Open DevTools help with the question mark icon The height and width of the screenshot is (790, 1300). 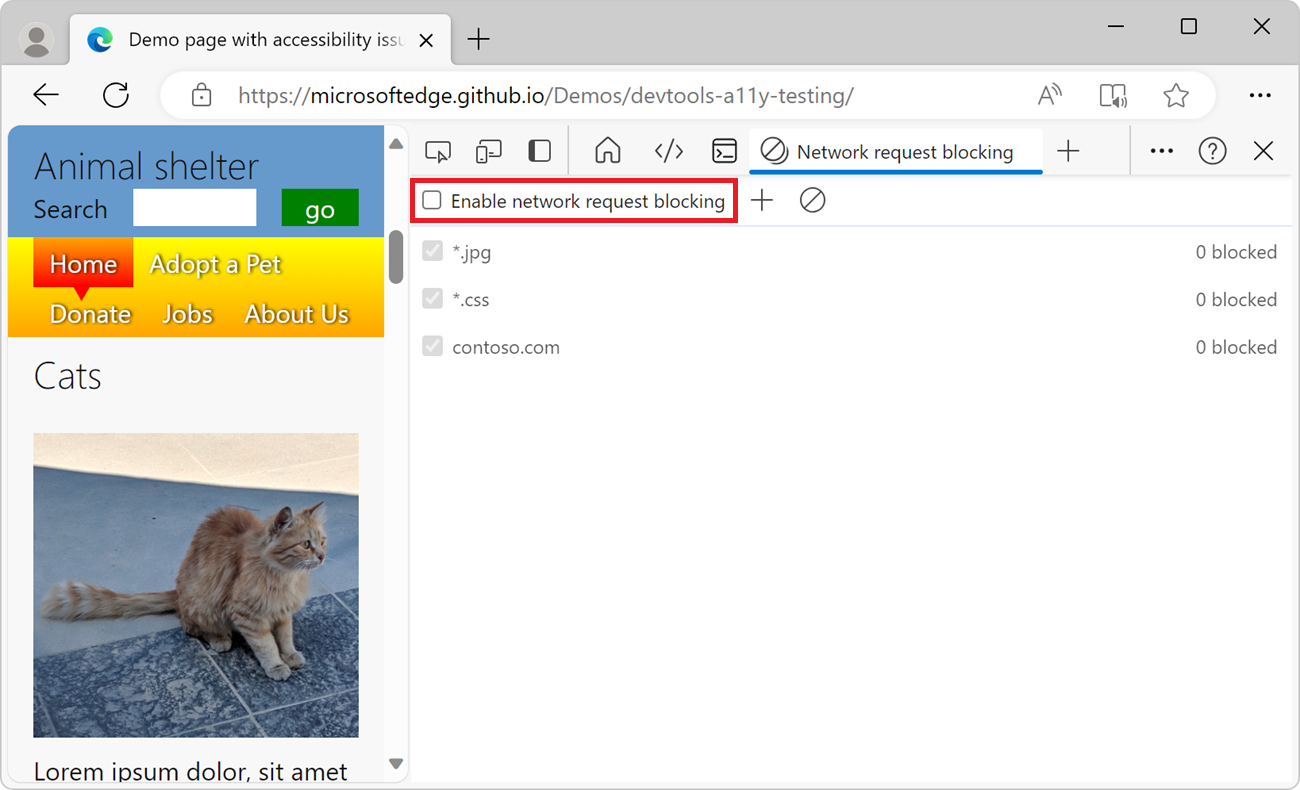1212,151
